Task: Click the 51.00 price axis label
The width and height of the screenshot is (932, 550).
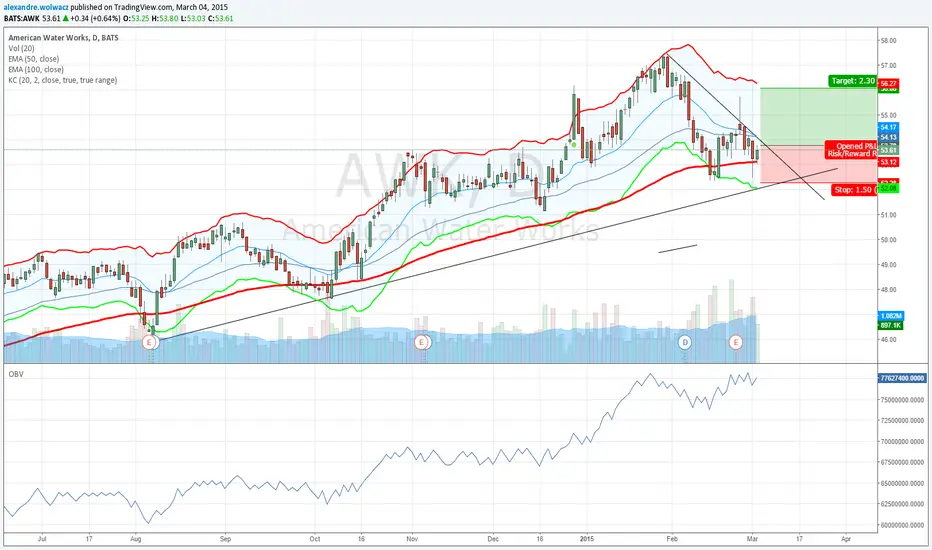Action: coord(889,215)
